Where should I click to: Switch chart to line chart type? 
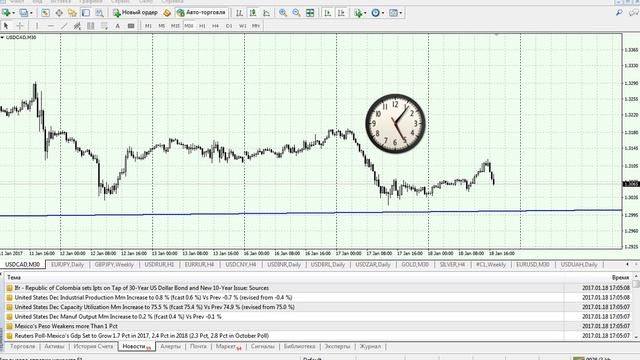(x=267, y=13)
